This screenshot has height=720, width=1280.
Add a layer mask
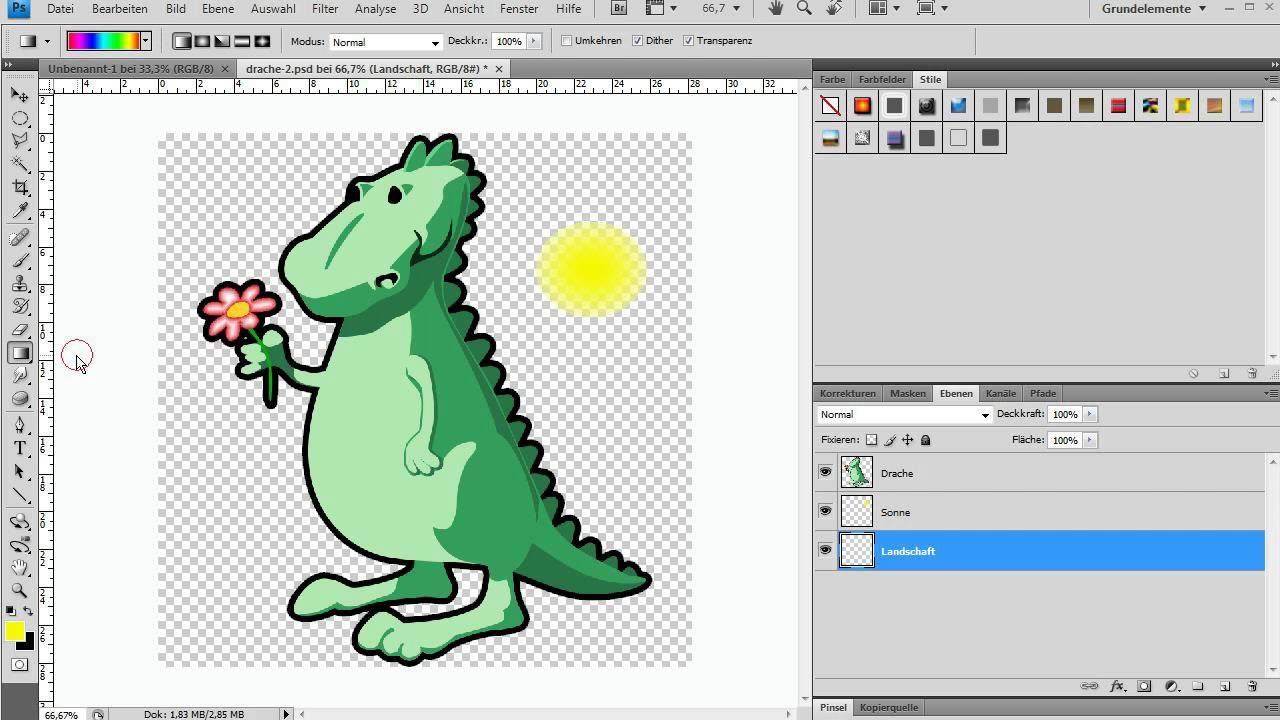point(1144,687)
